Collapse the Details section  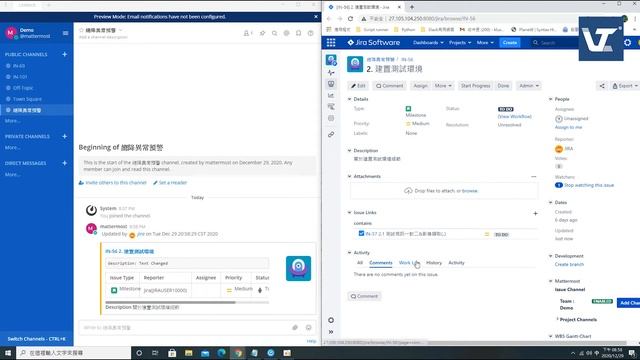coord(349,99)
